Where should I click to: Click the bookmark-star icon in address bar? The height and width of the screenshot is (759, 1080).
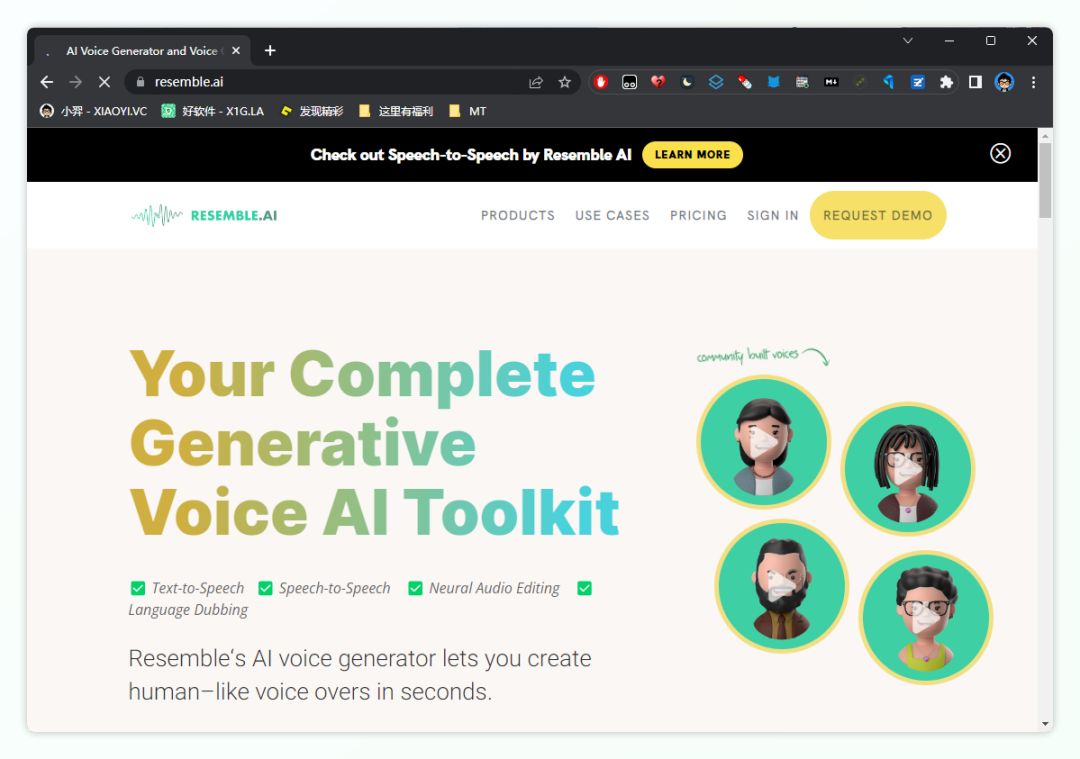(x=565, y=82)
